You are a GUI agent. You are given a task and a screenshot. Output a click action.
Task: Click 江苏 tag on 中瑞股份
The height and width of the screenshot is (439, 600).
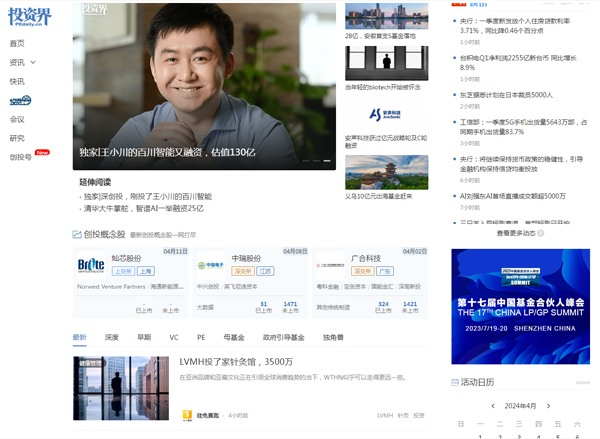click(265, 271)
